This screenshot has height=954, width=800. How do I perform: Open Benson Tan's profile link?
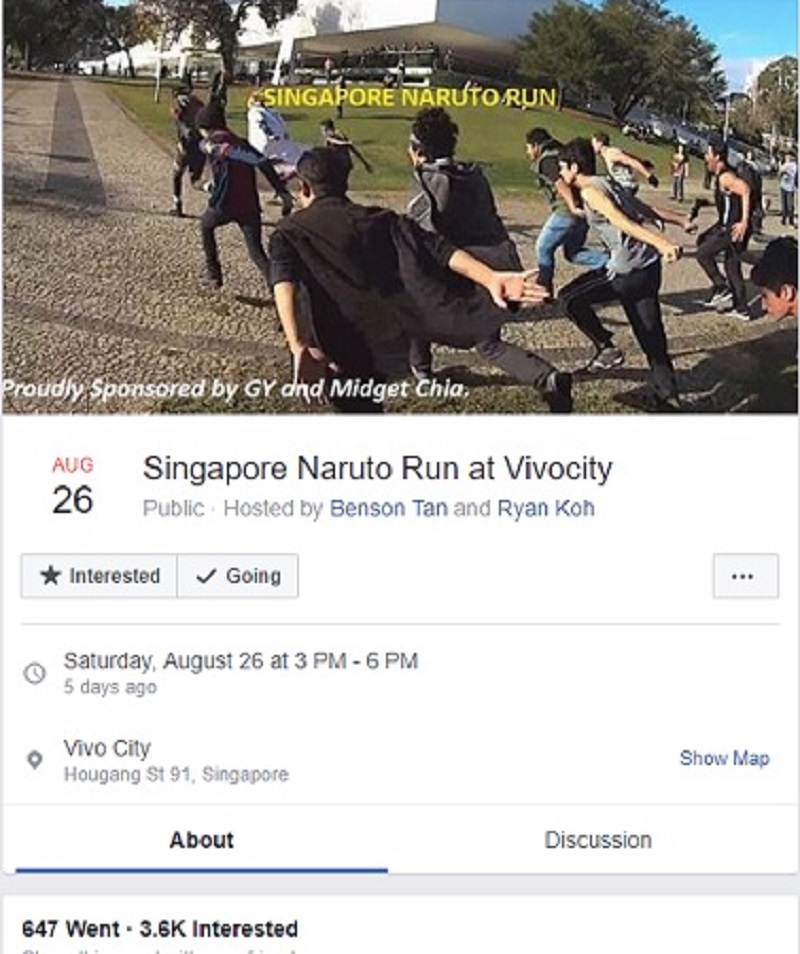(x=388, y=508)
